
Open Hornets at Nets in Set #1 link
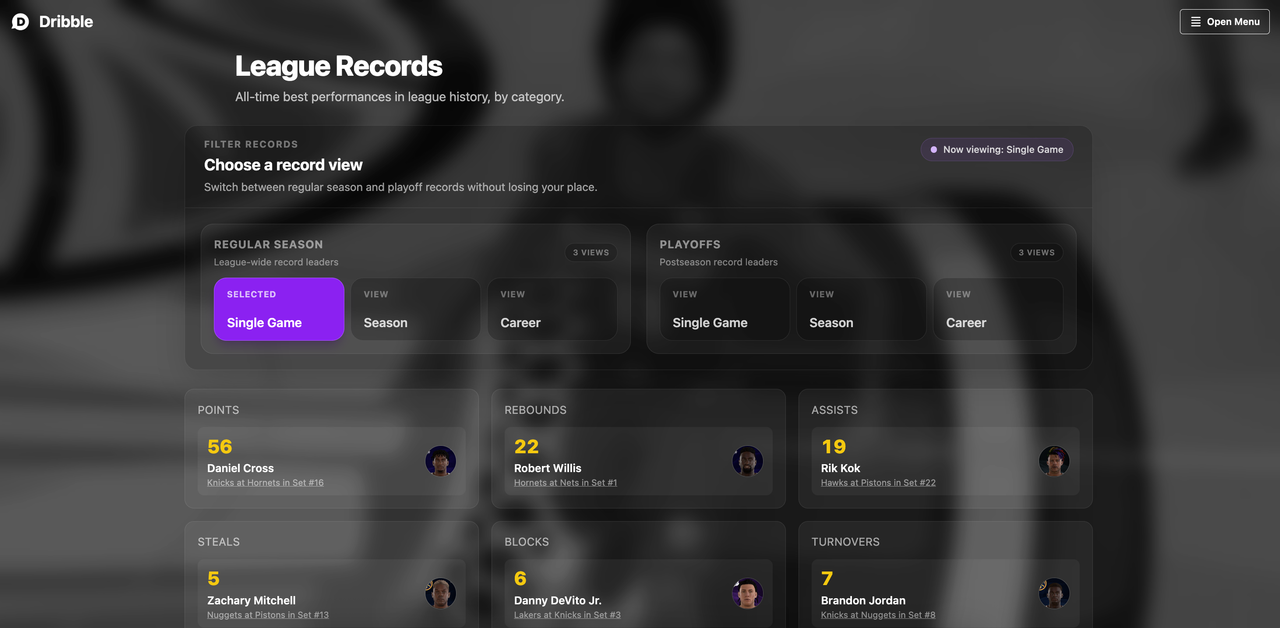point(565,483)
